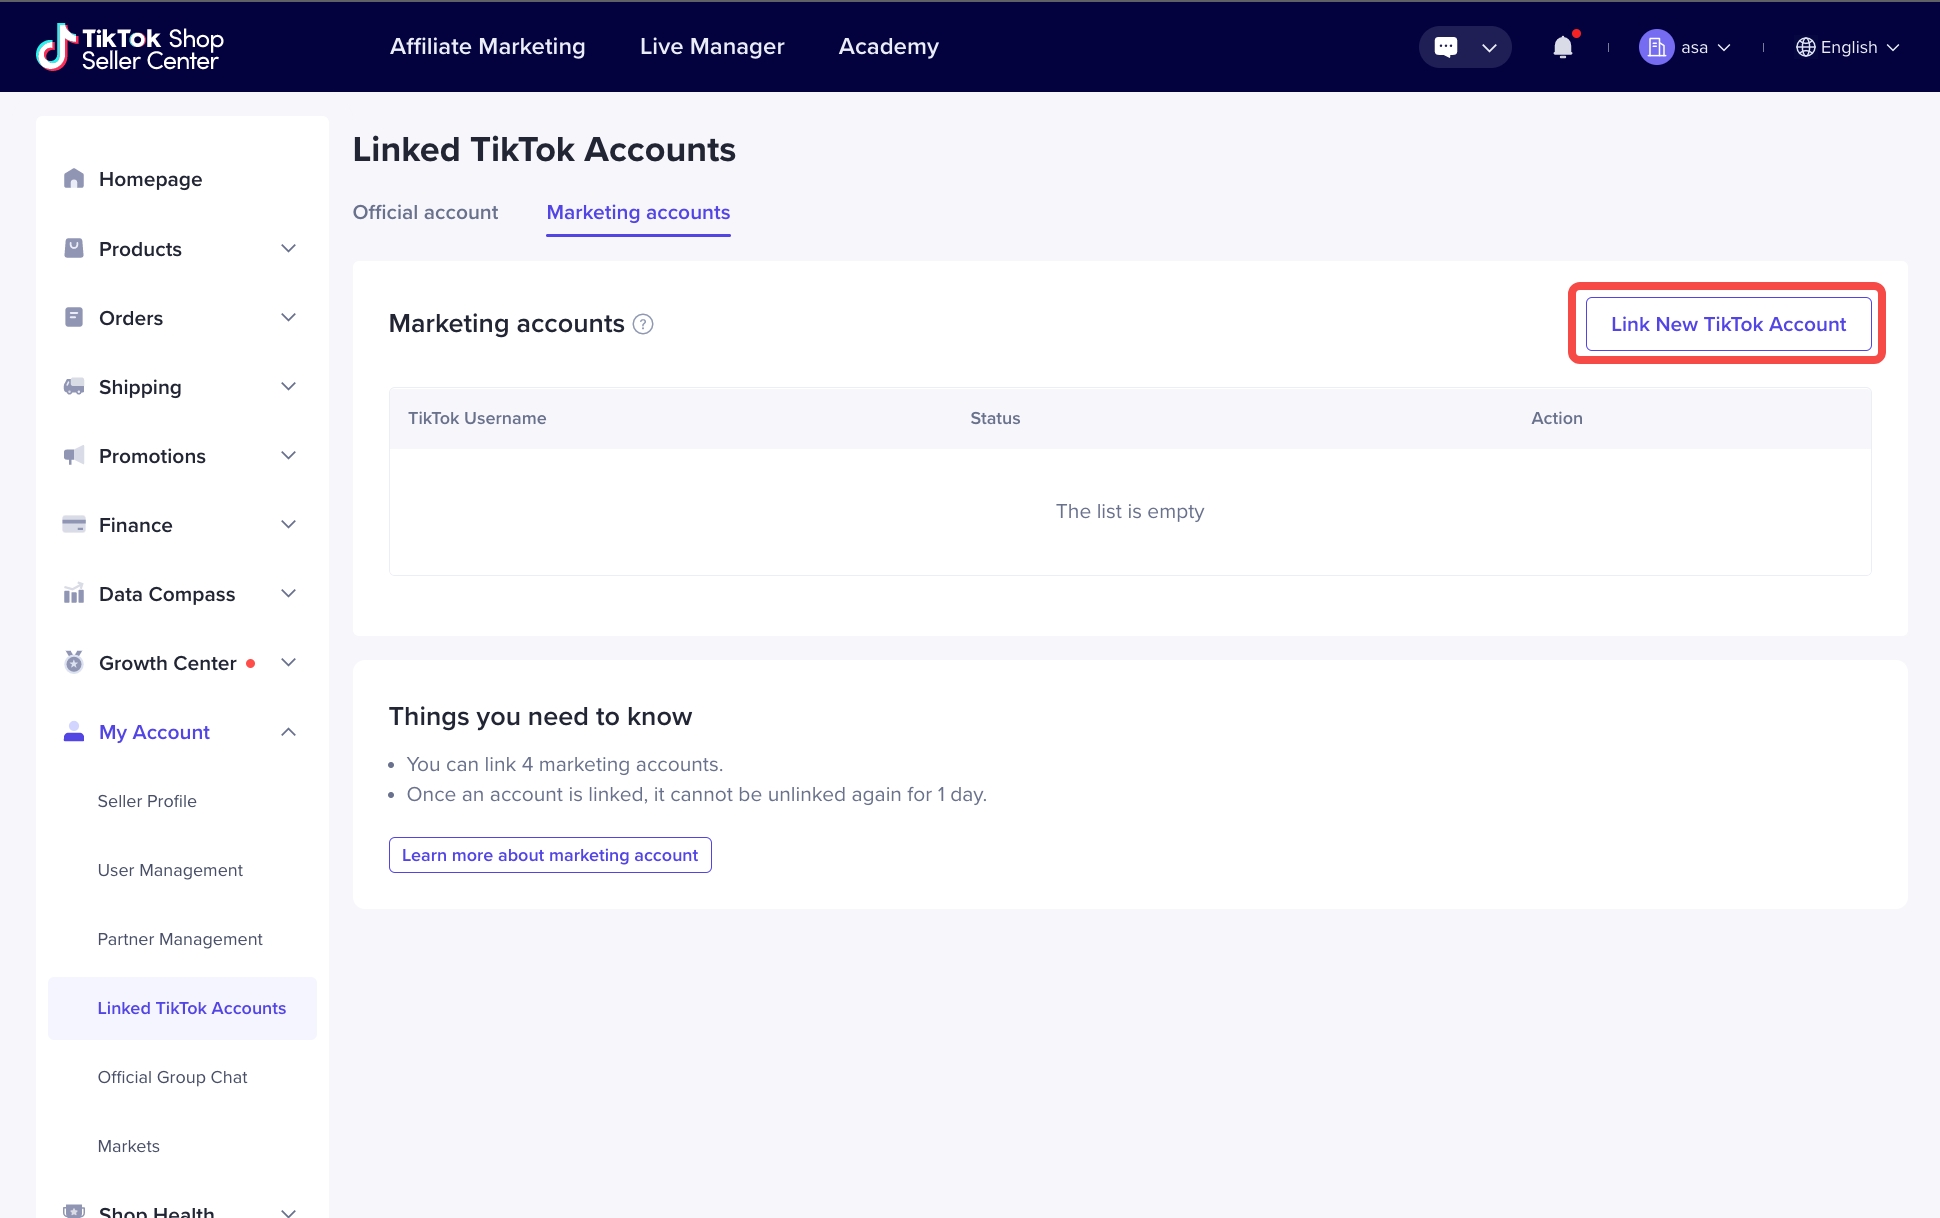
Task: Click the Status column header
Action: coord(995,418)
